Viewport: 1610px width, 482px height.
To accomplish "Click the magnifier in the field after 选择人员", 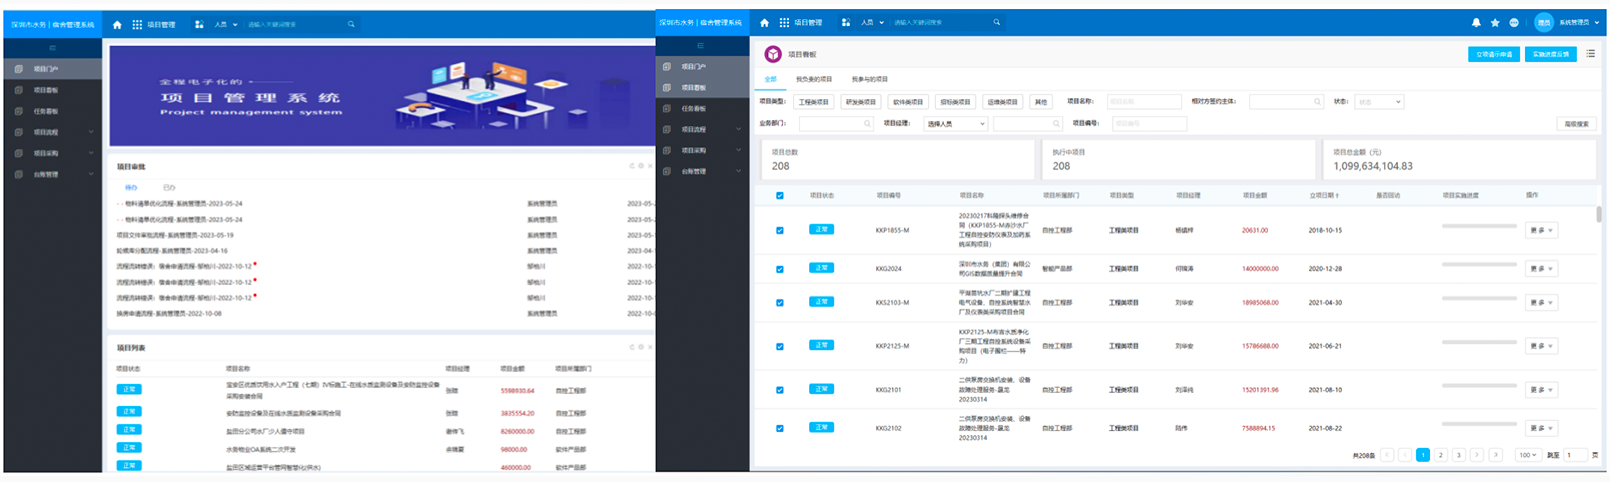I will [x=1056, y=124].
